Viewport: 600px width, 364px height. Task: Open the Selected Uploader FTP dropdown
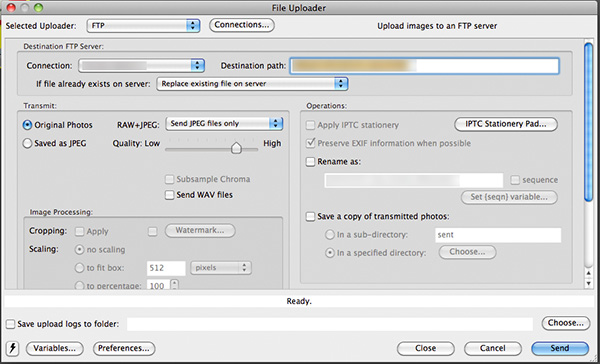[x=143, y=26]
